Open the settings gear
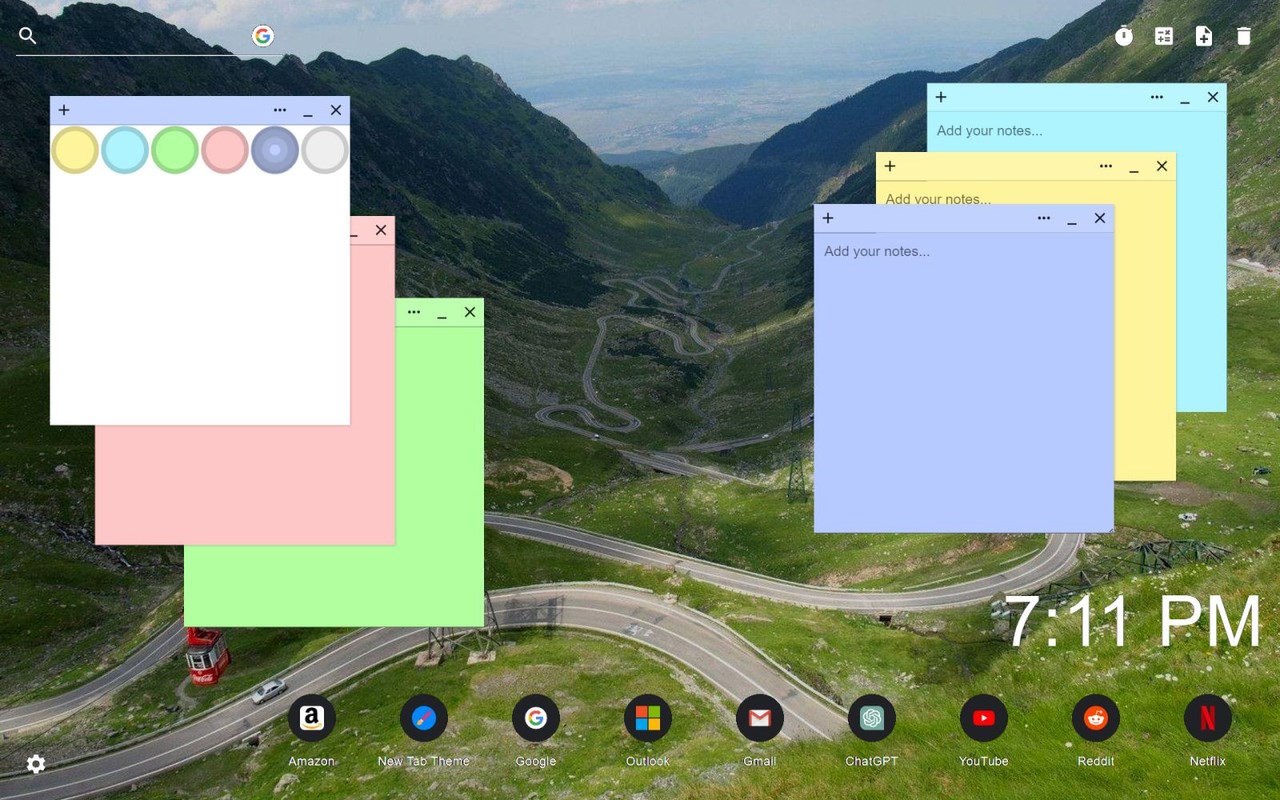Image resolution: width=1280 pixels, height=800 pixels. coord(36,764)
